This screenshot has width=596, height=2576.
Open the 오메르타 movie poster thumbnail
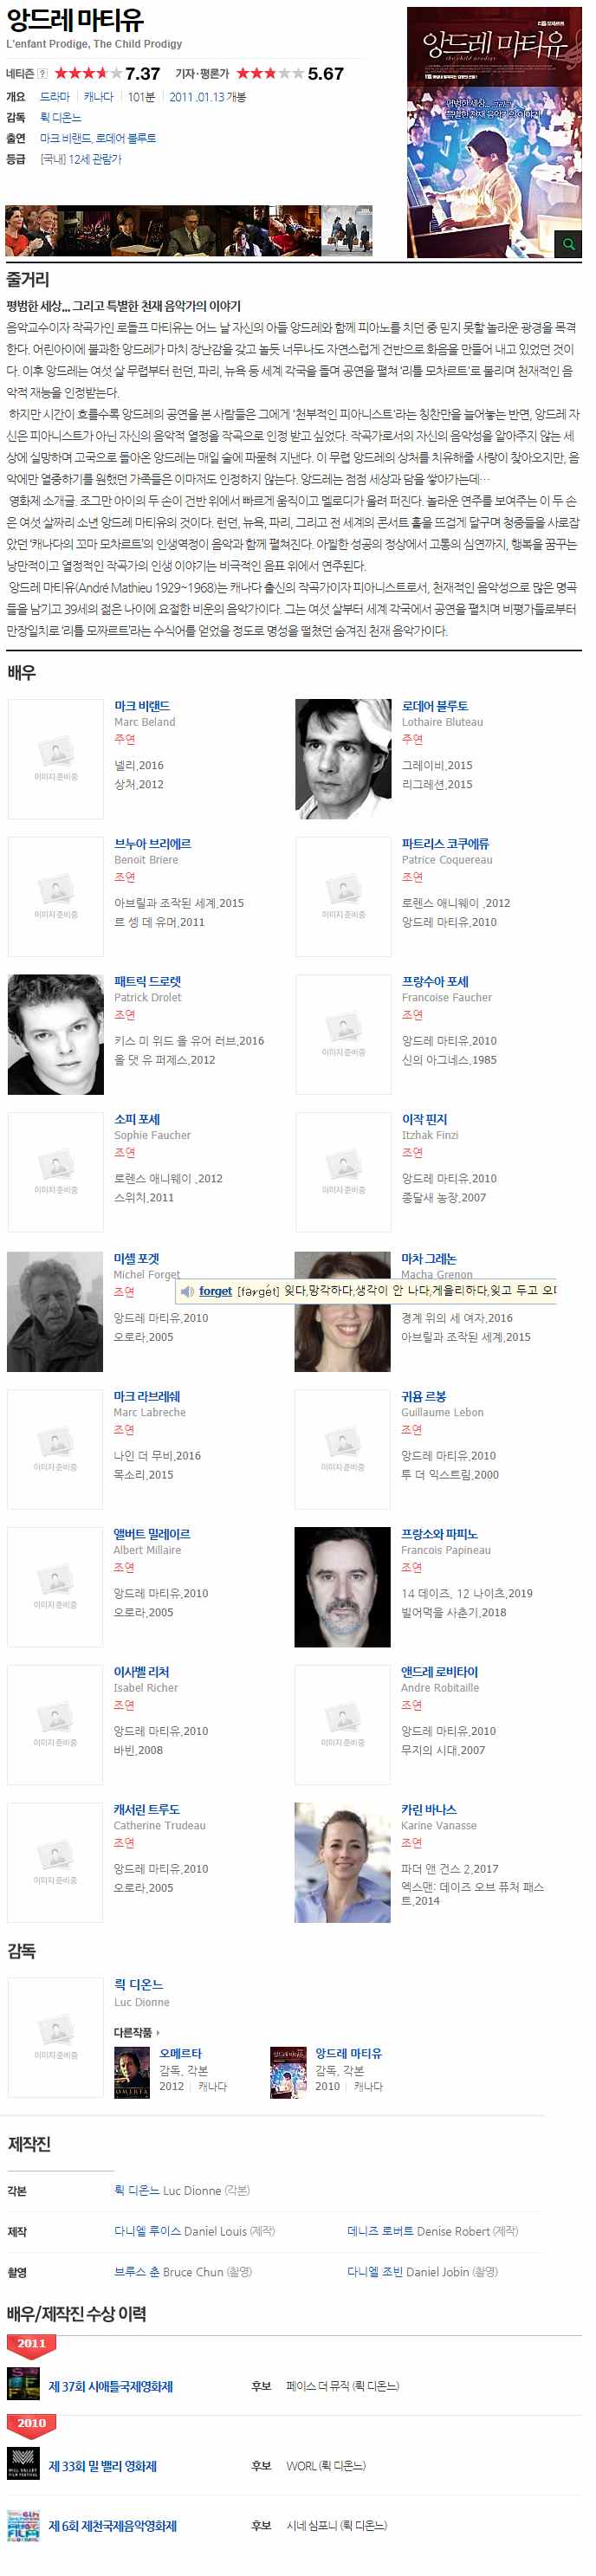point(132,2072)
